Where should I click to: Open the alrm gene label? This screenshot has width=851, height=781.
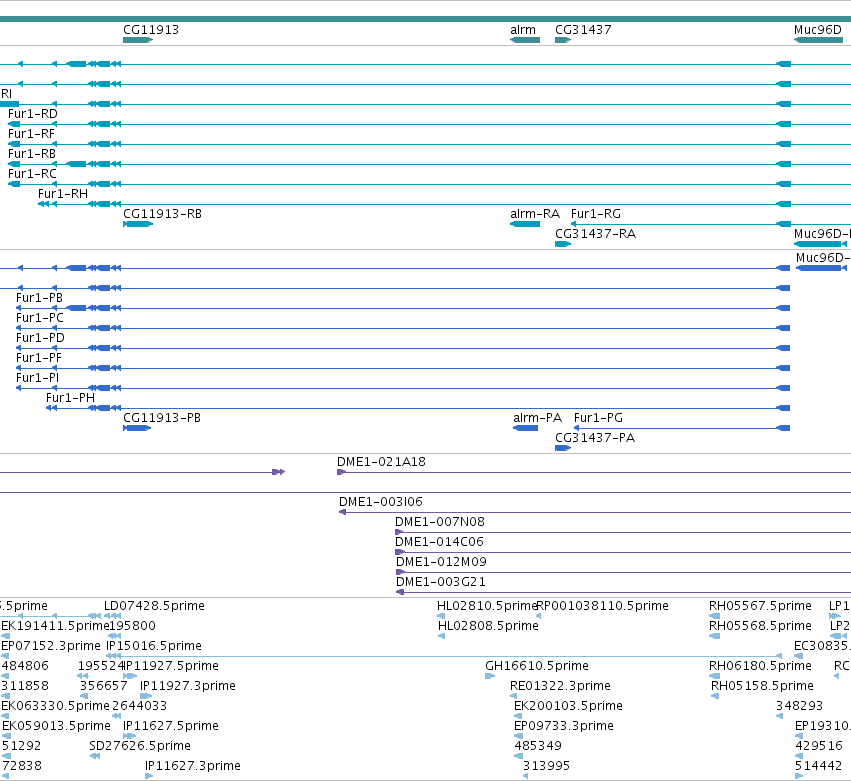523,30
